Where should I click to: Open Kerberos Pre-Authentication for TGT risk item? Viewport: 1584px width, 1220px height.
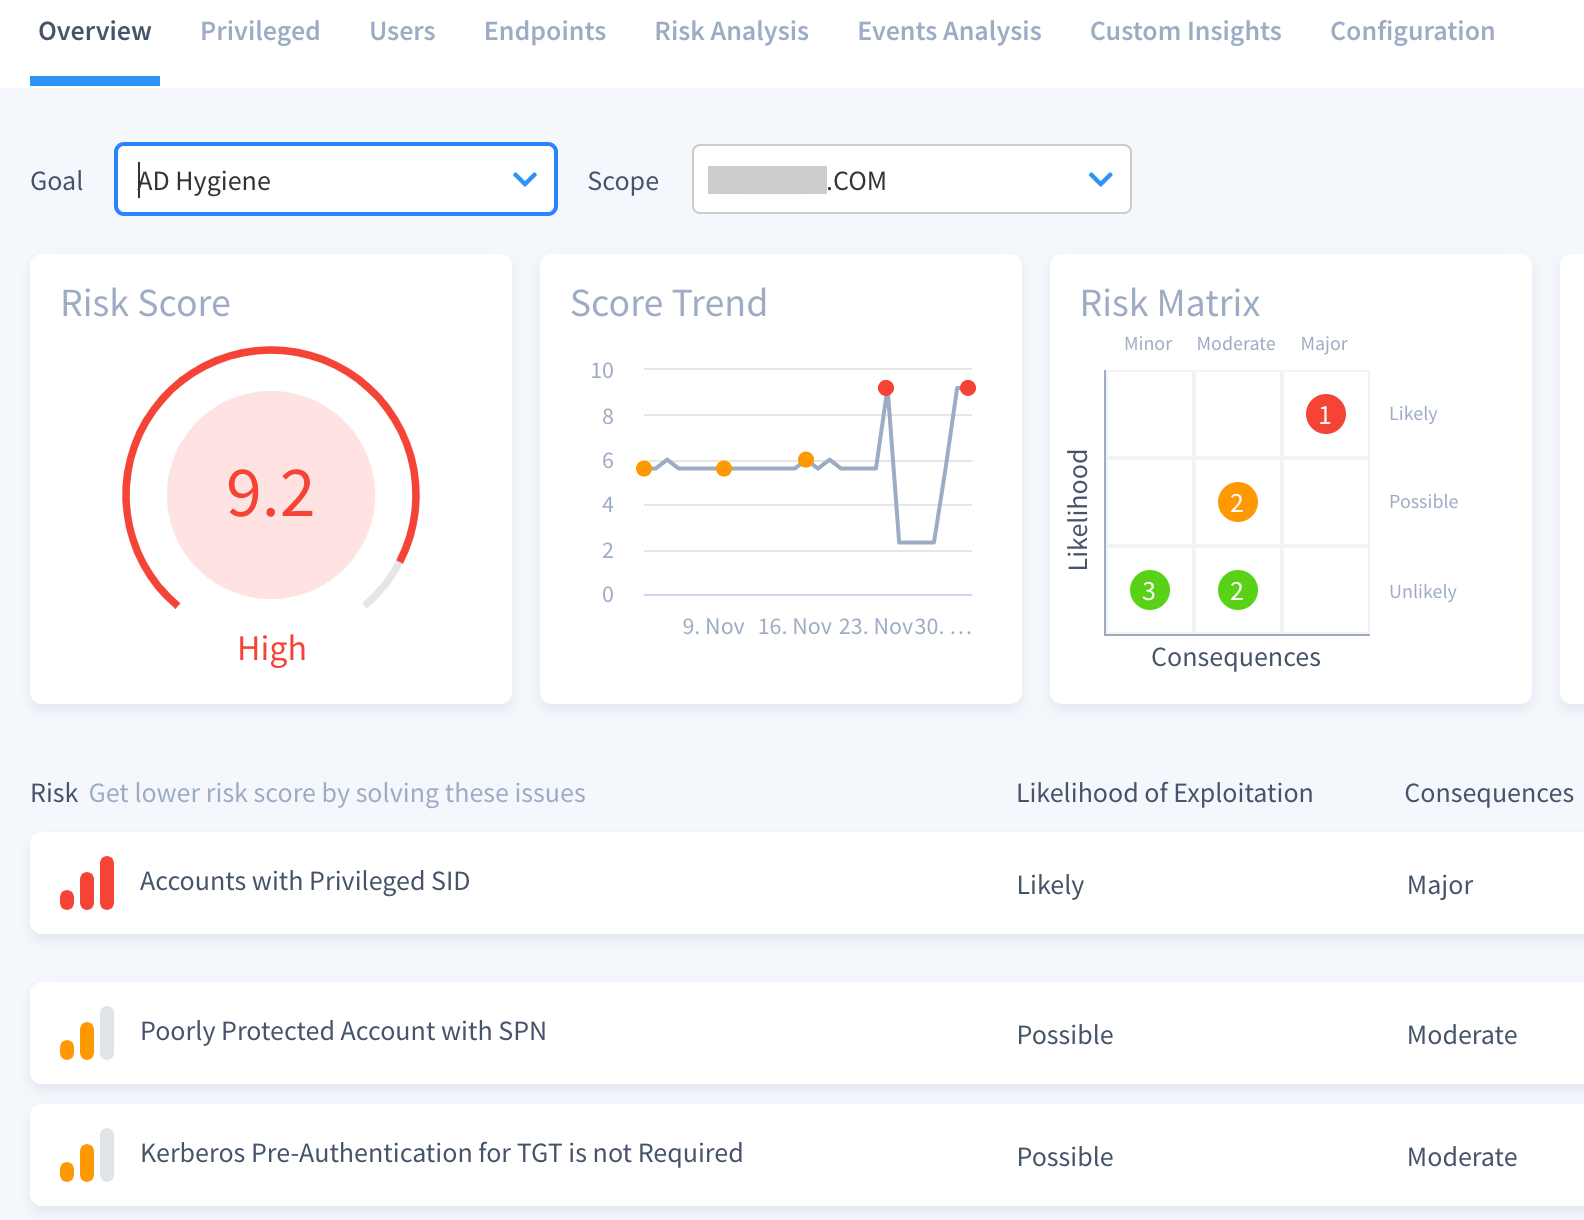(441, 1153)
